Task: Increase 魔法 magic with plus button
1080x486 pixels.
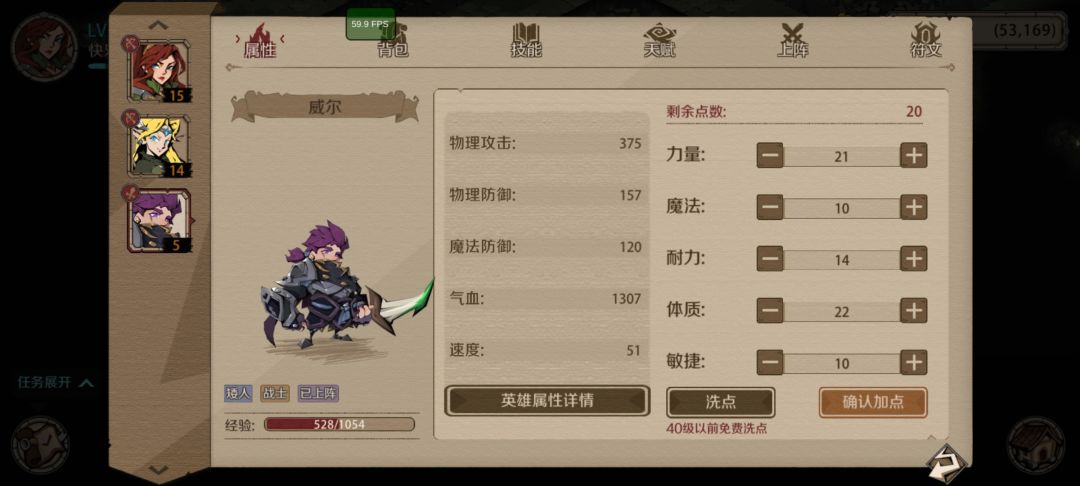Action: click(x=913, y=207)
